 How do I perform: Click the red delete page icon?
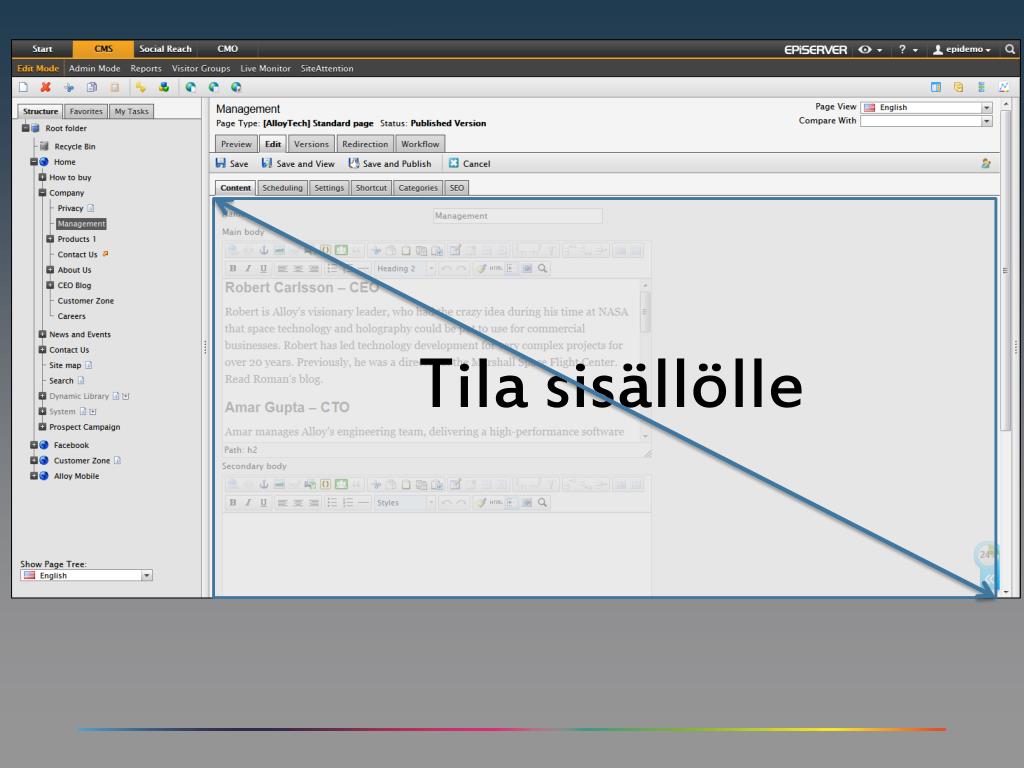pos(46,87)
